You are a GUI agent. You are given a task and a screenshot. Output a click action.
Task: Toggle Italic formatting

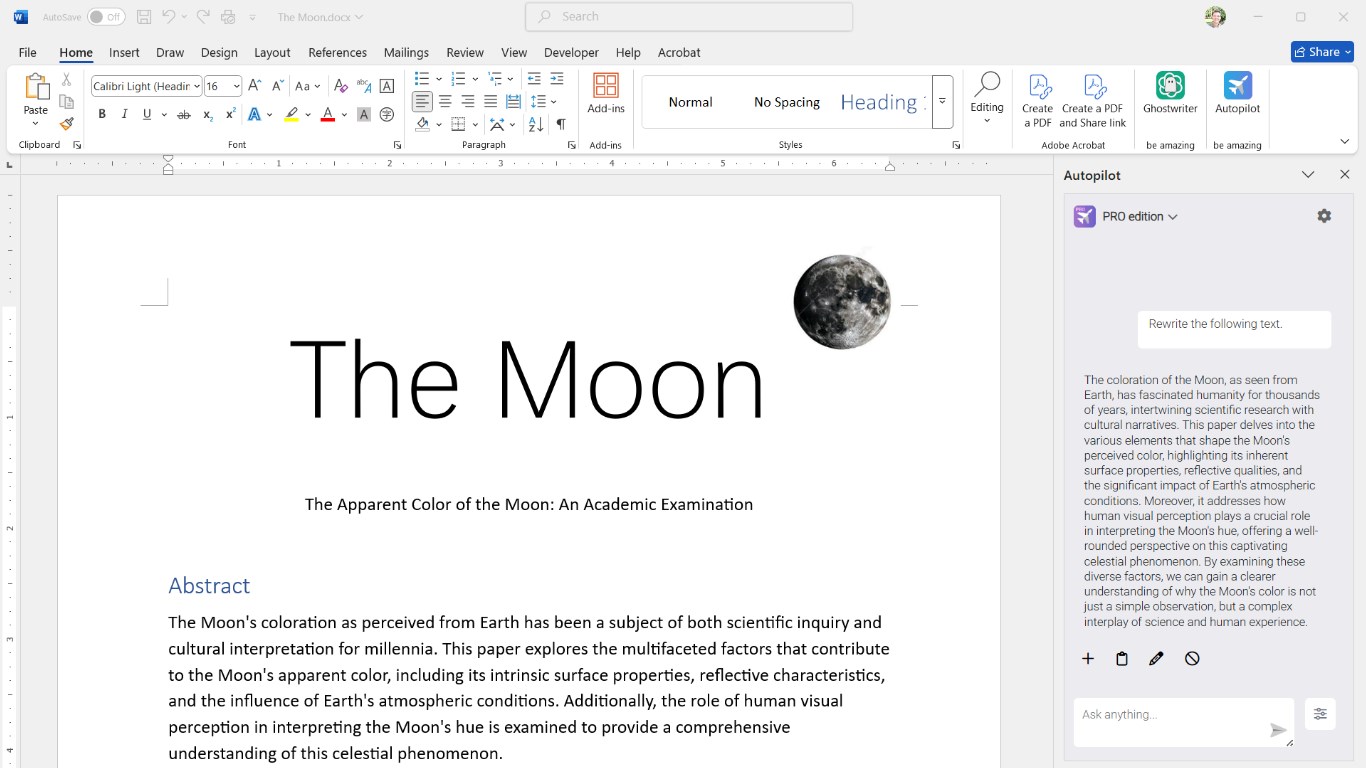125,115
